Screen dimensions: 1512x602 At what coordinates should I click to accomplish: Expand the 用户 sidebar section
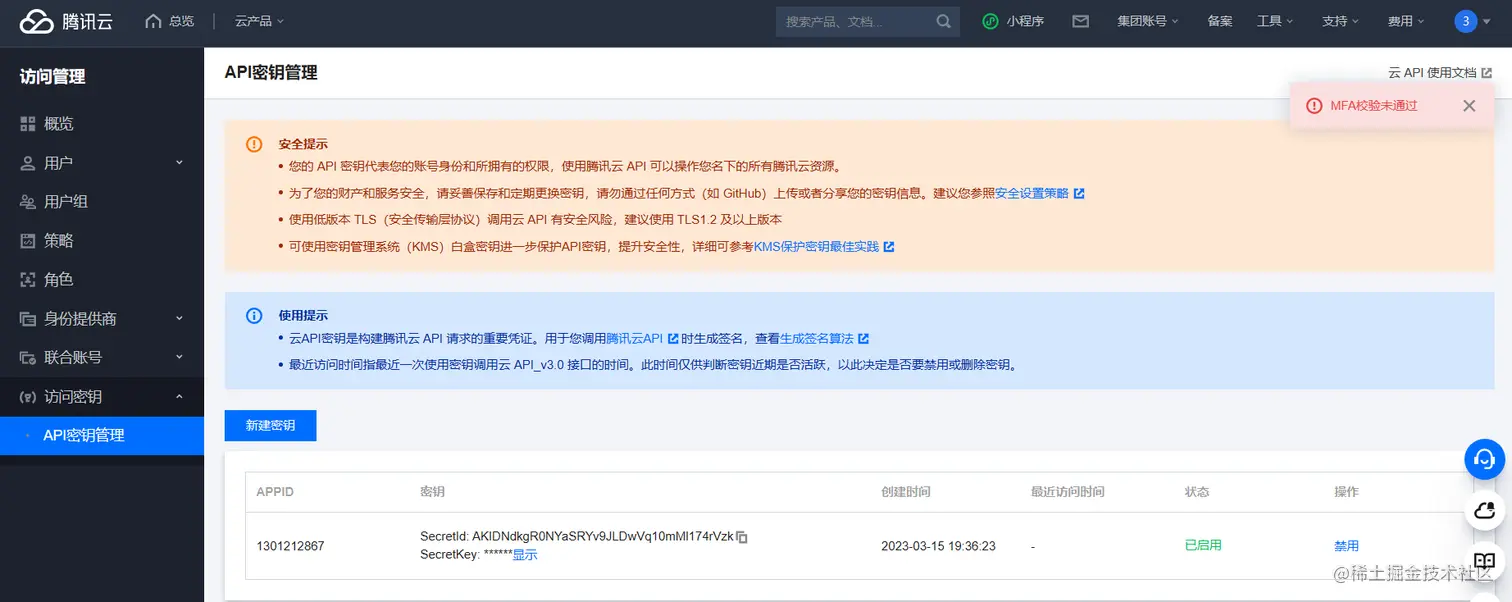tap(102, 163)
